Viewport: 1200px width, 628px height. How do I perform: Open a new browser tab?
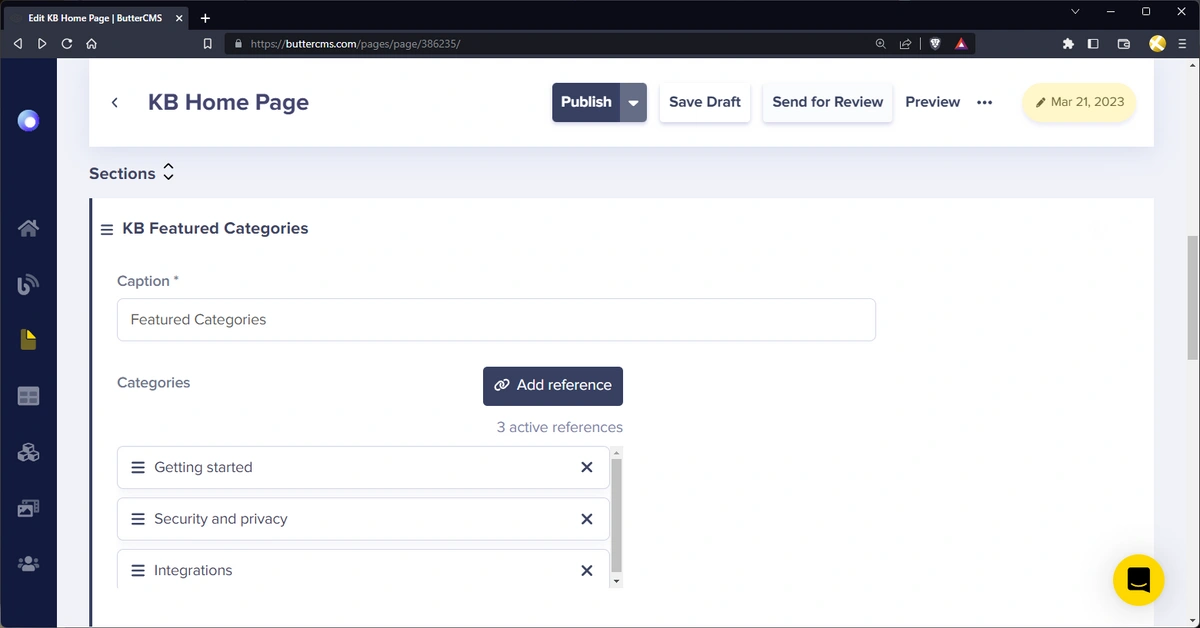[x=205, y=18]
